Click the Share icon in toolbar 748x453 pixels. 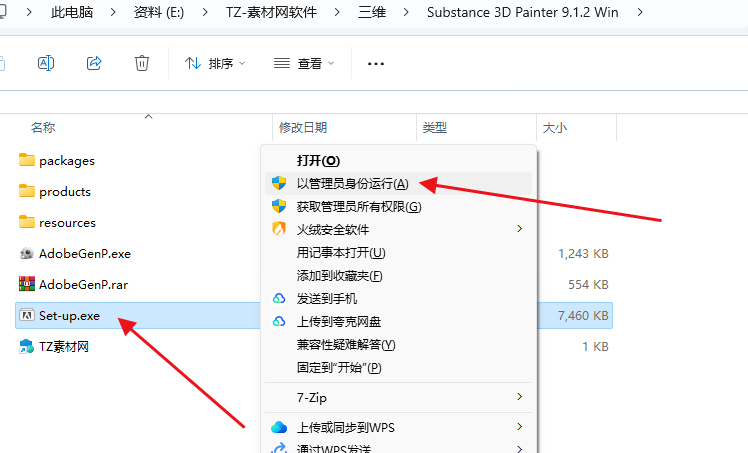pyautogui.click(x=94, y=63)
